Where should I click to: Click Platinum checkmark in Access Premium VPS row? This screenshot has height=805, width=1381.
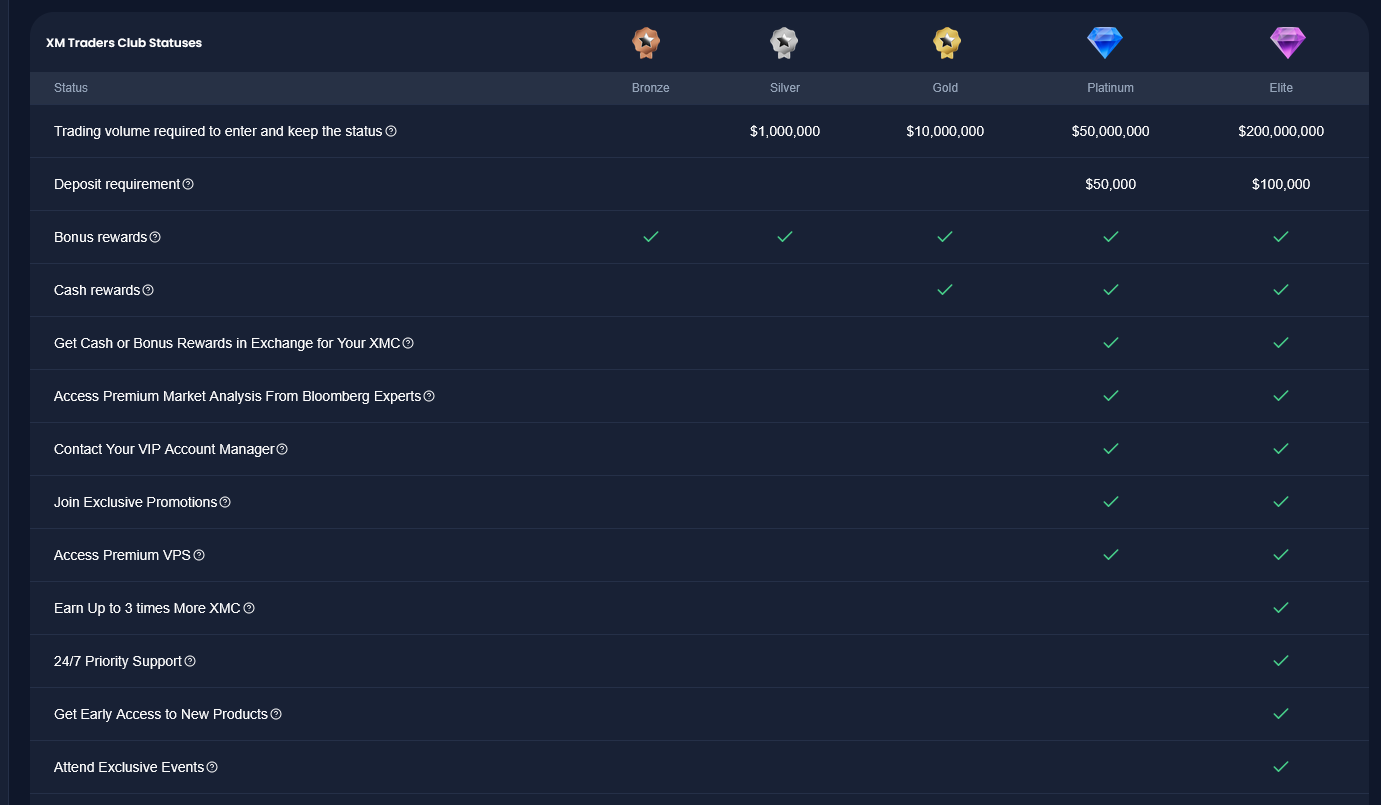coord(1110,554)
